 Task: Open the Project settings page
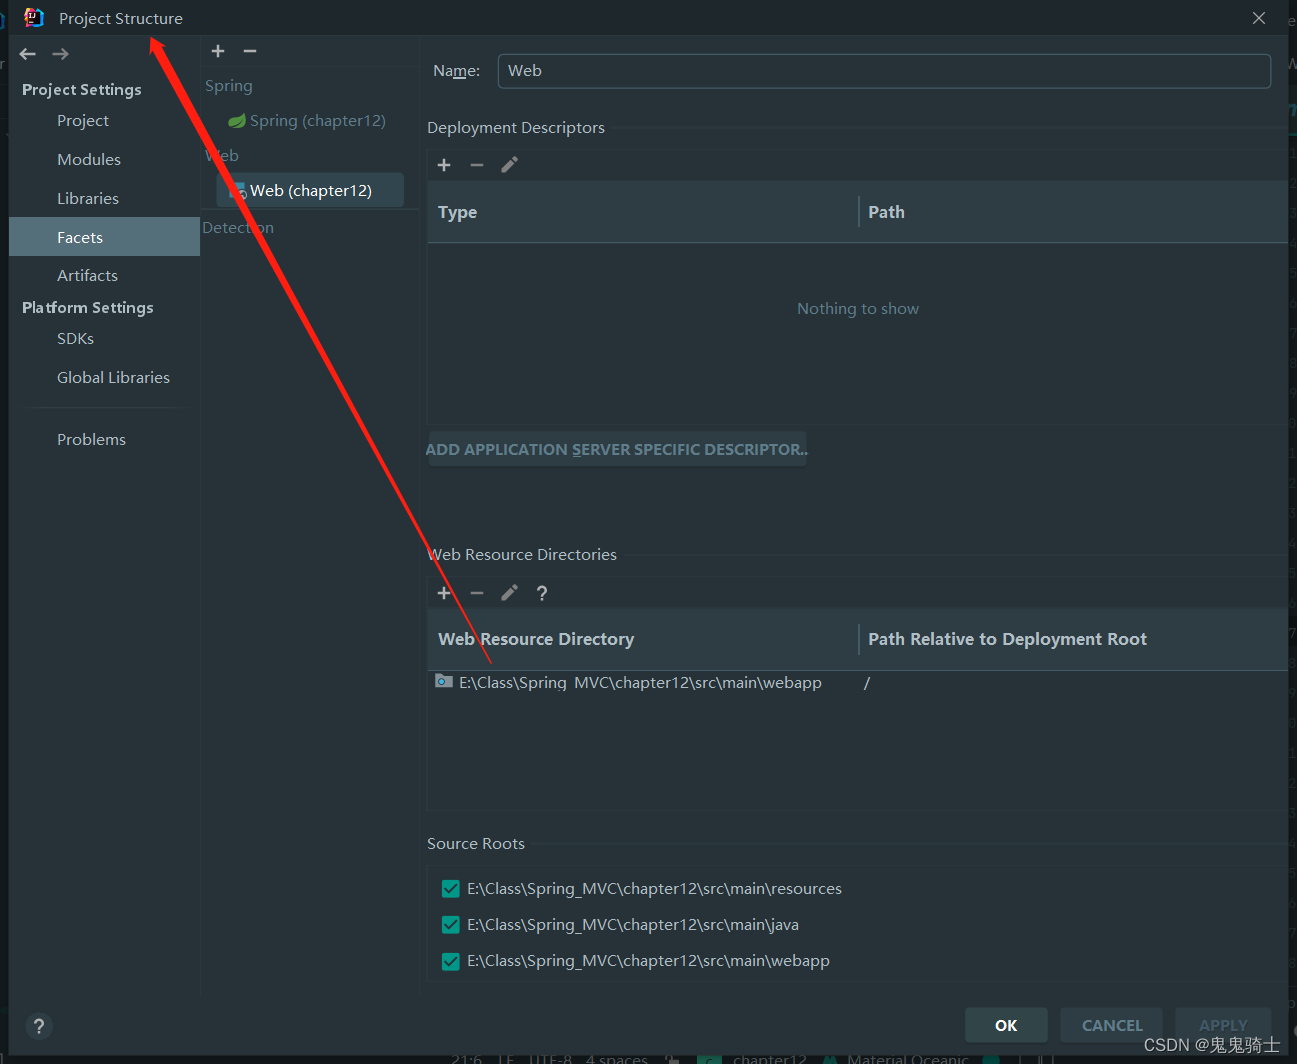tap(83, 121)
